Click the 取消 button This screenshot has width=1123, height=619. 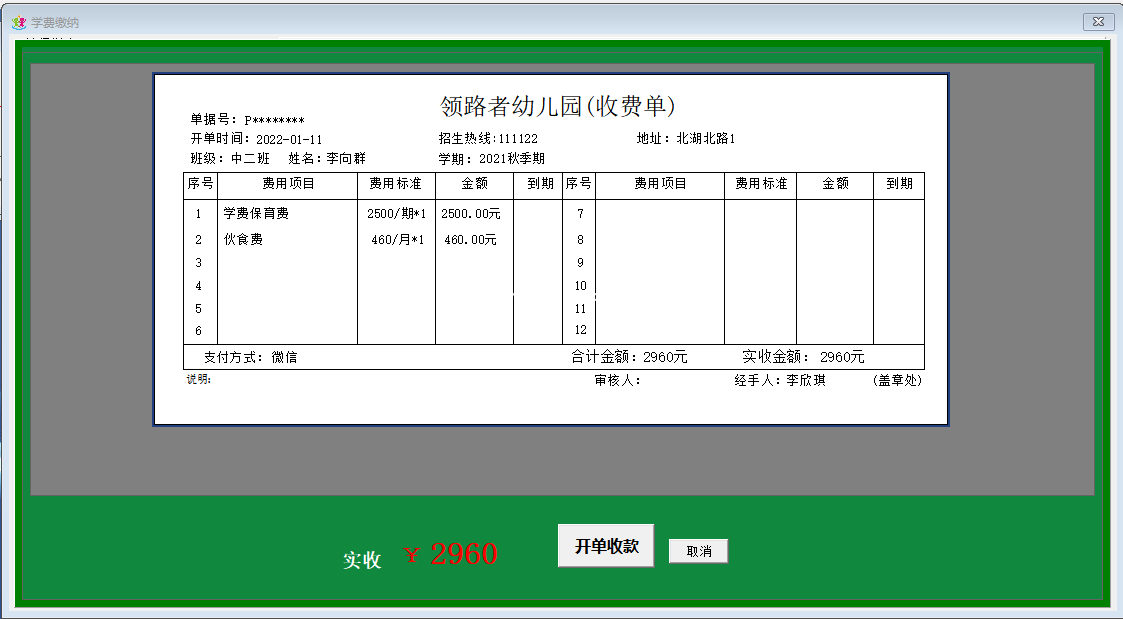pos(698,551)
